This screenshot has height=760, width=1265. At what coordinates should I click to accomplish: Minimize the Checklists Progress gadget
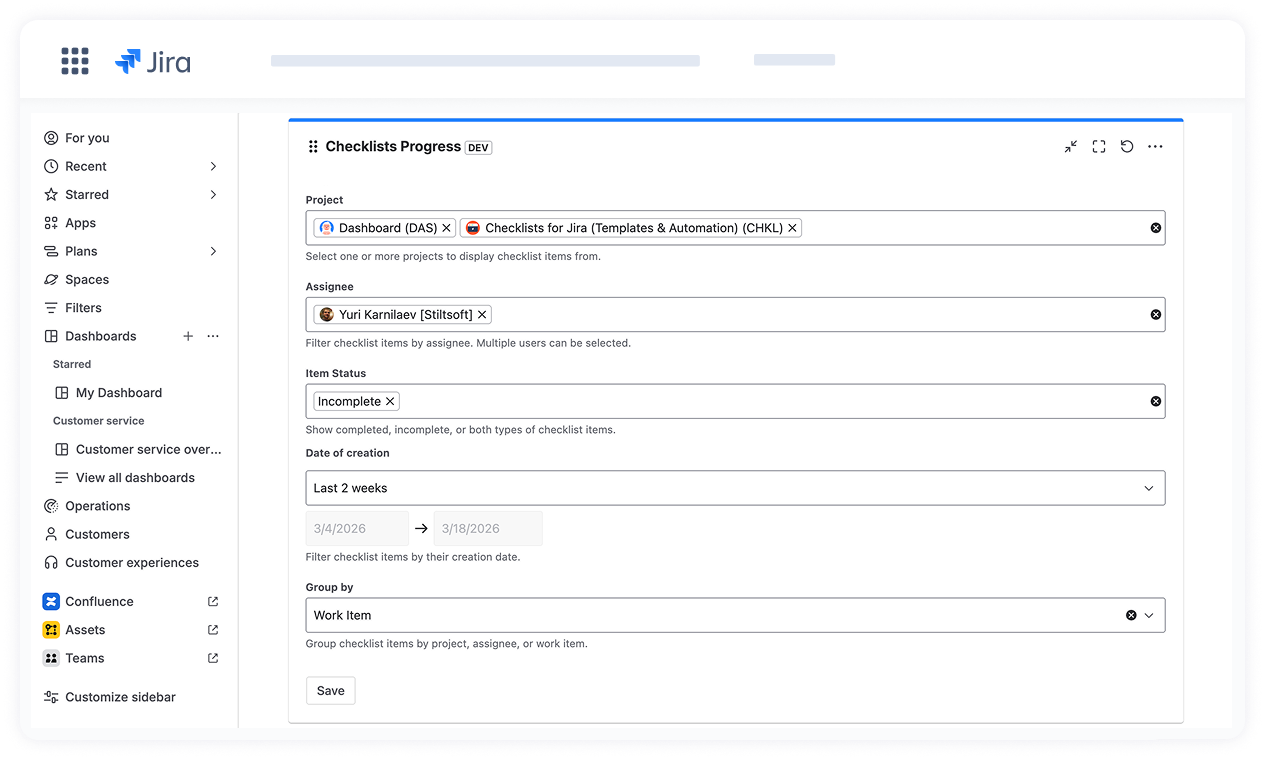(1071, 147)
